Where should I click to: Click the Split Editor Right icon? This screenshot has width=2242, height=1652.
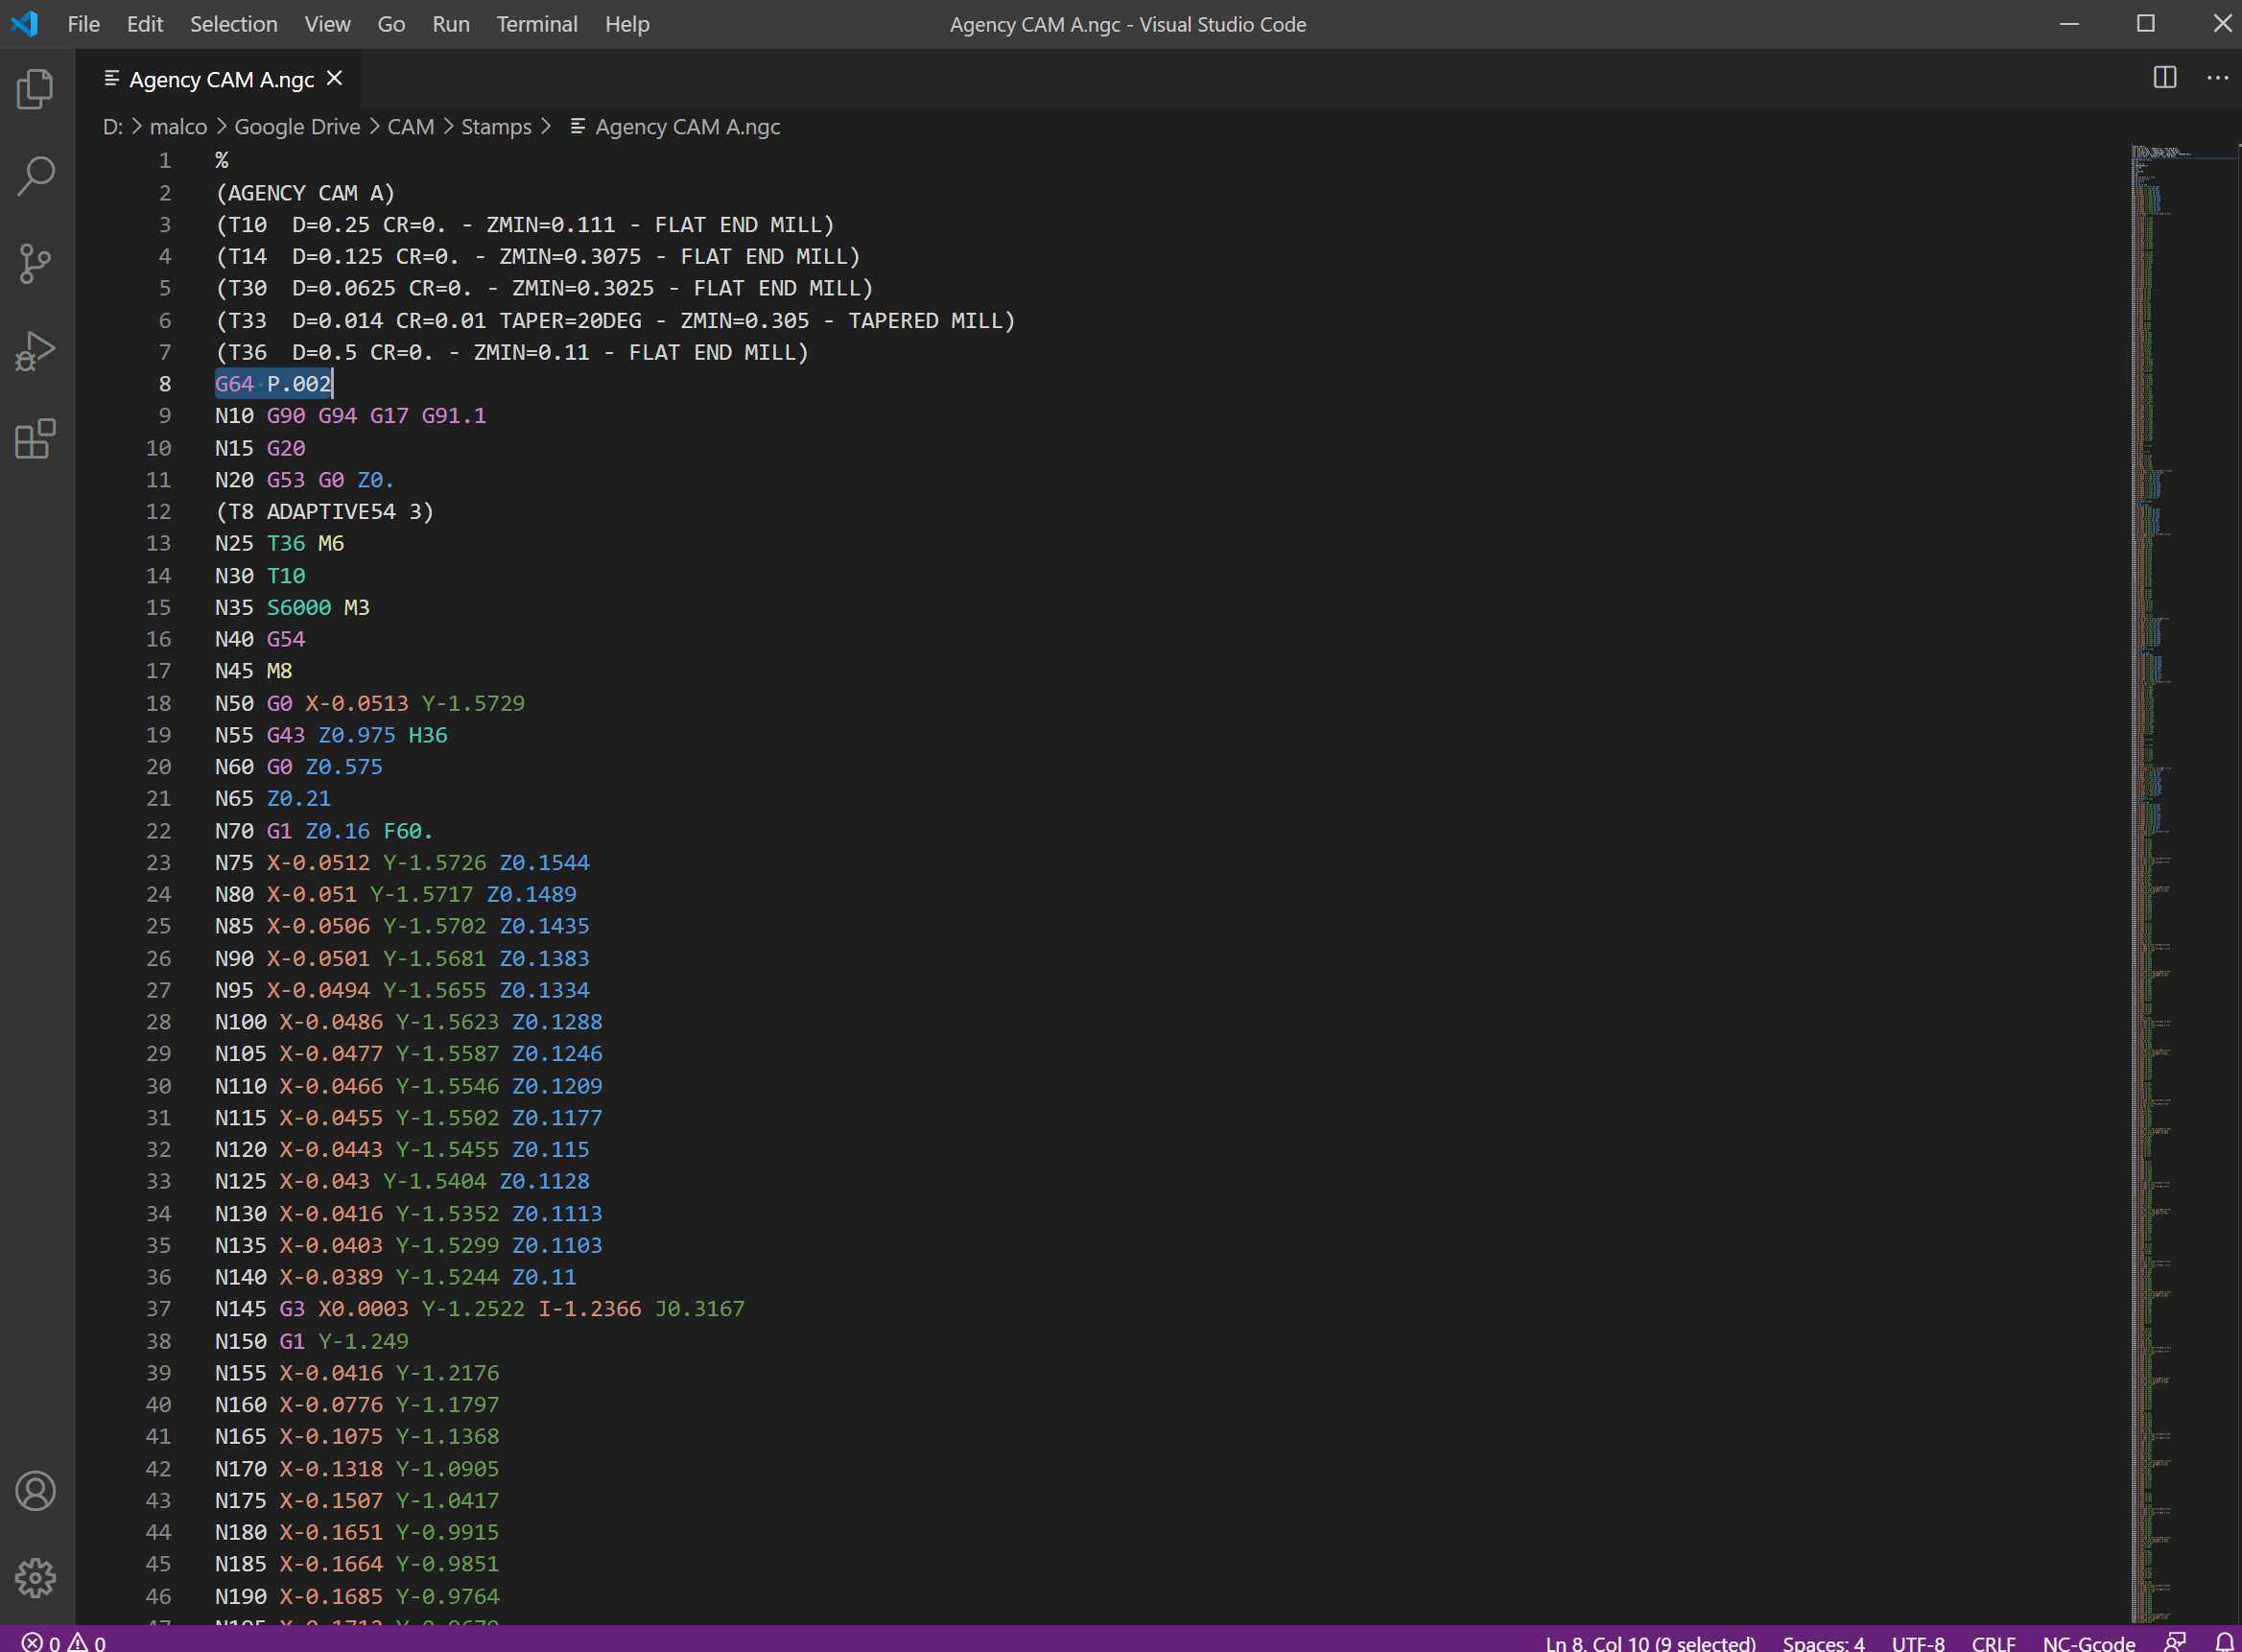click(x=2165, y=78)
